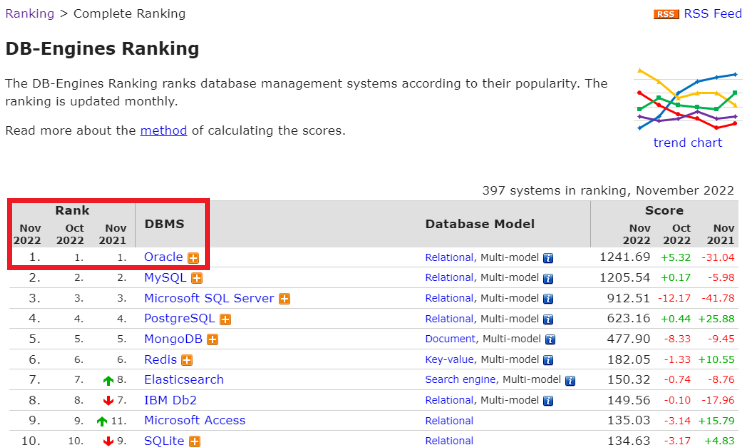Go to the Ranking breadcrumb link
The image size is (753, 448).
[x=29, y=13]
